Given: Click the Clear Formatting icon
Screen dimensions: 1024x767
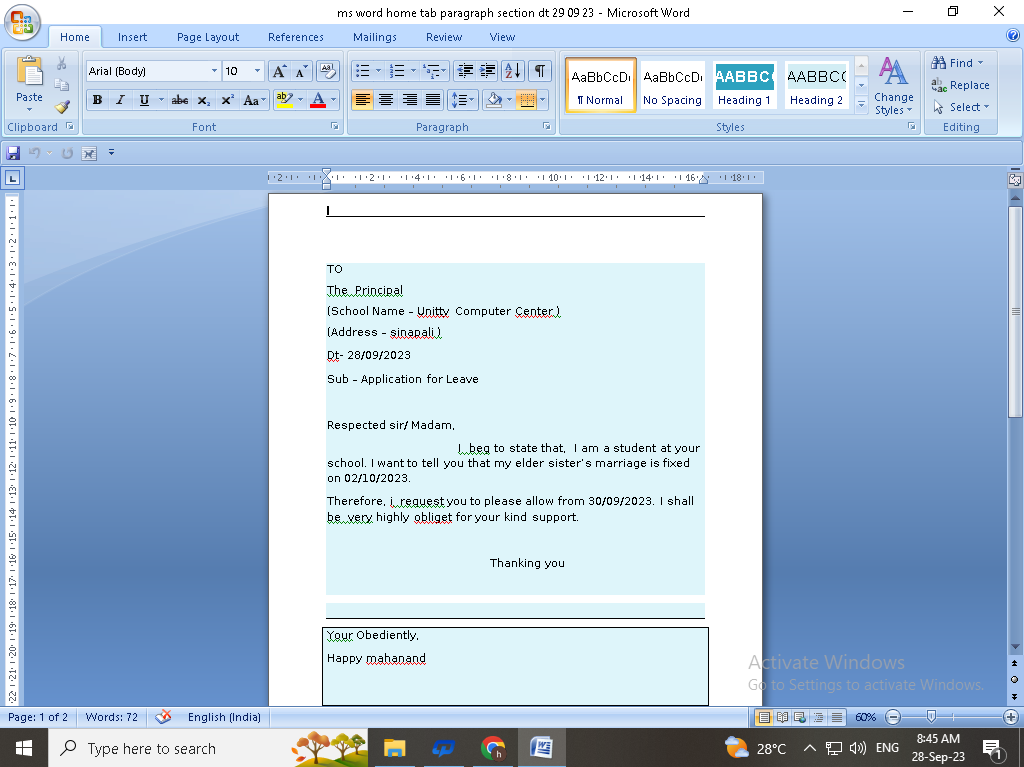Looking at the screenshot, I should click(x=328, y=71).
